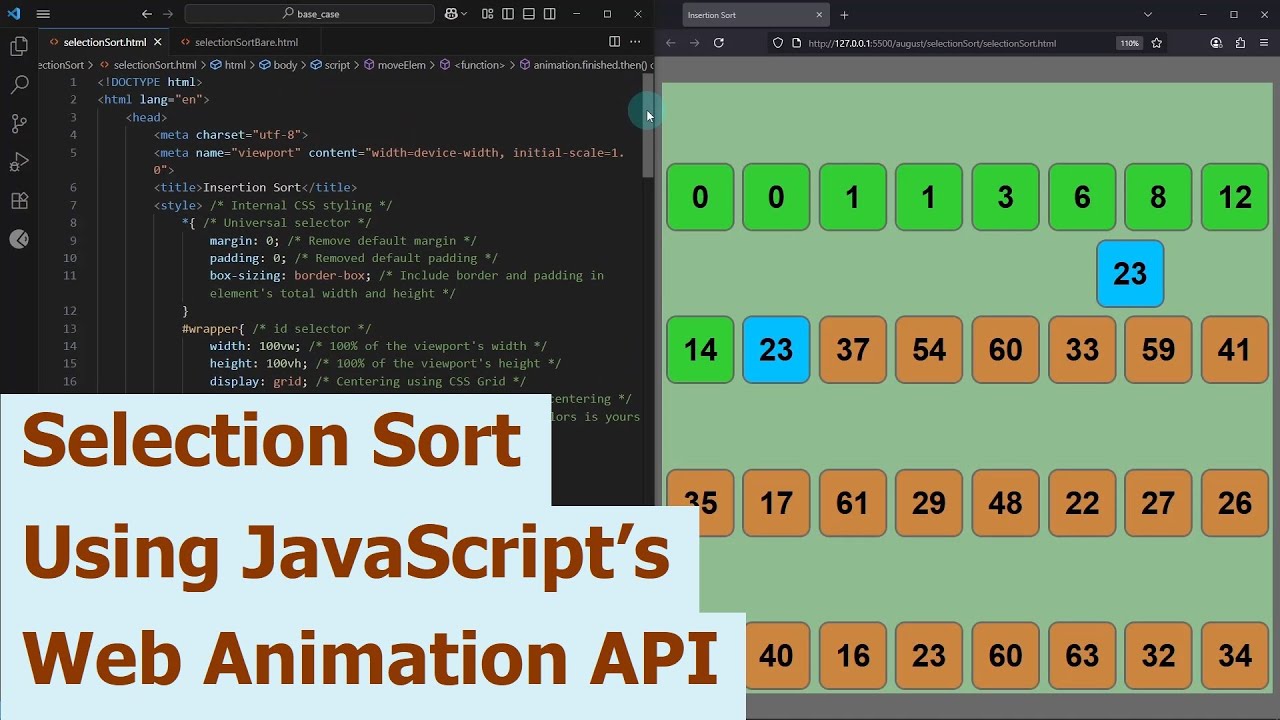Expand the <function> breadcrumb

click(473, 65)
